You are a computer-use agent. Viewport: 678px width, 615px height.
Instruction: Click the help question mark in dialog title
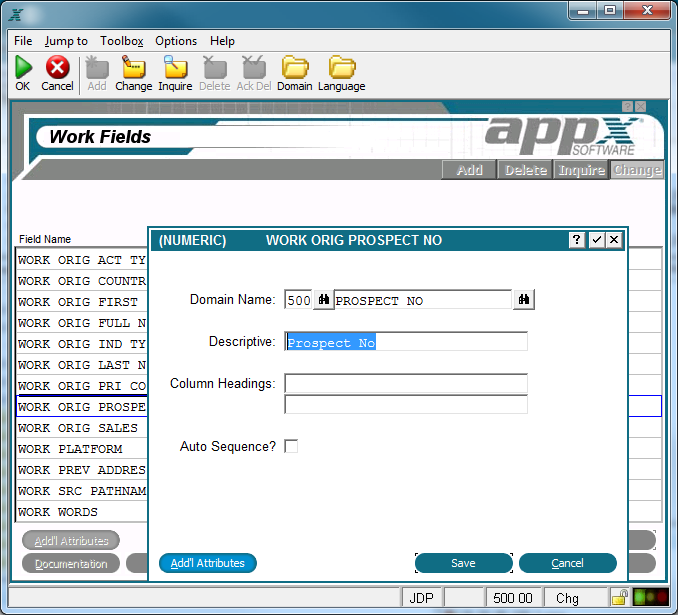click(577, 240)
